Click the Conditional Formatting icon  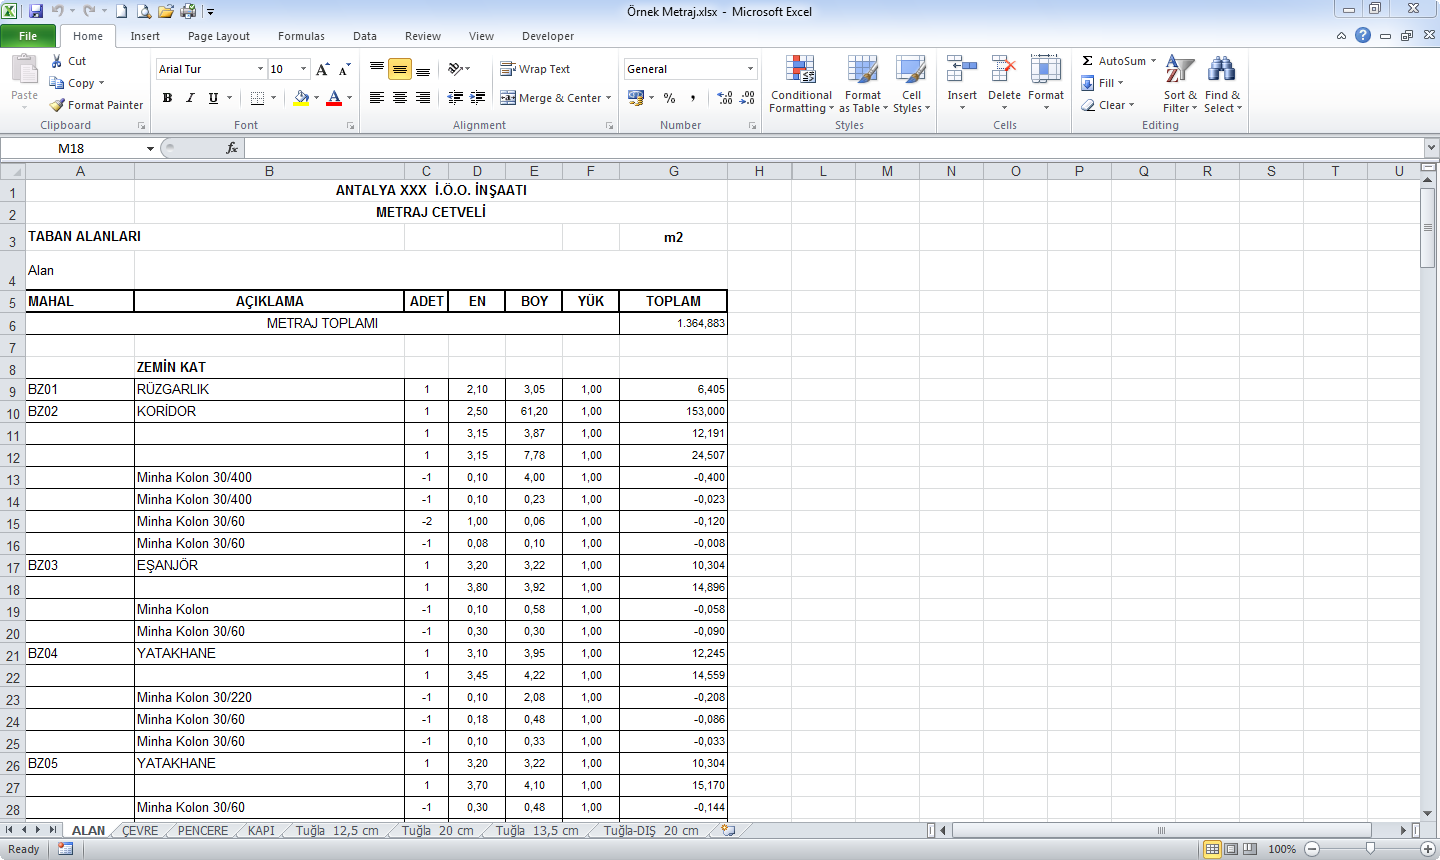click(x=800, y=70)
